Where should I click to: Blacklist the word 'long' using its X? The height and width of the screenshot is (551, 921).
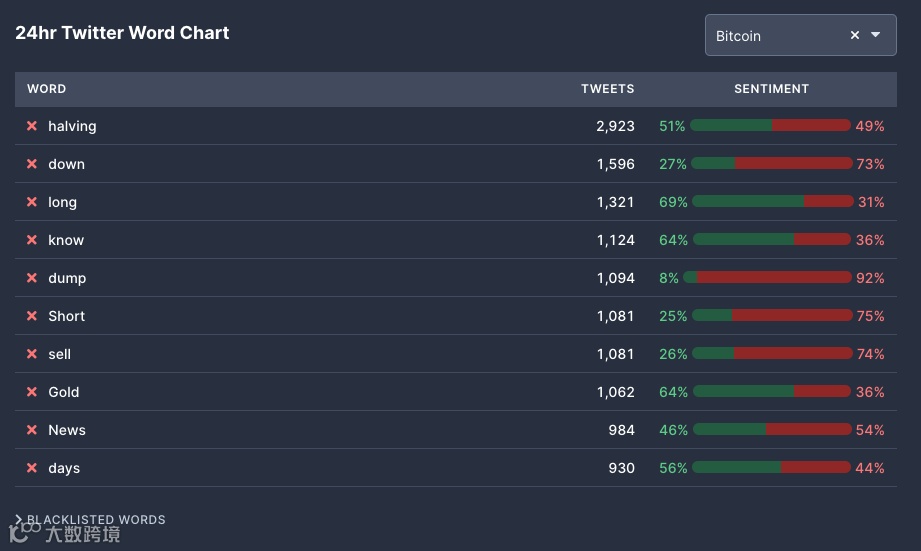pos(32,202)
